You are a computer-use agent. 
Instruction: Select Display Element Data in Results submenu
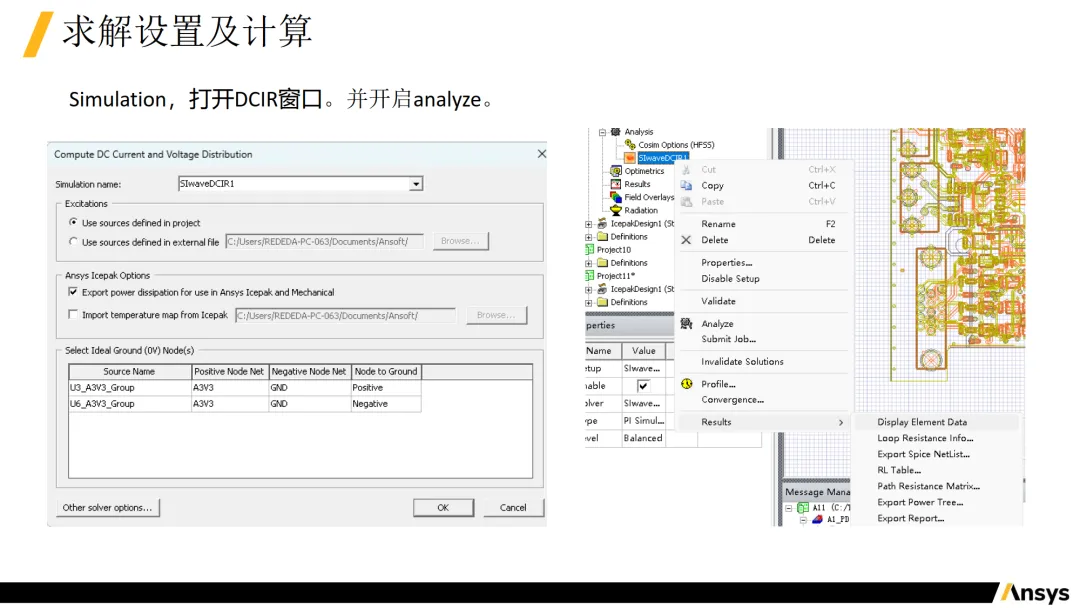[922, 422]
